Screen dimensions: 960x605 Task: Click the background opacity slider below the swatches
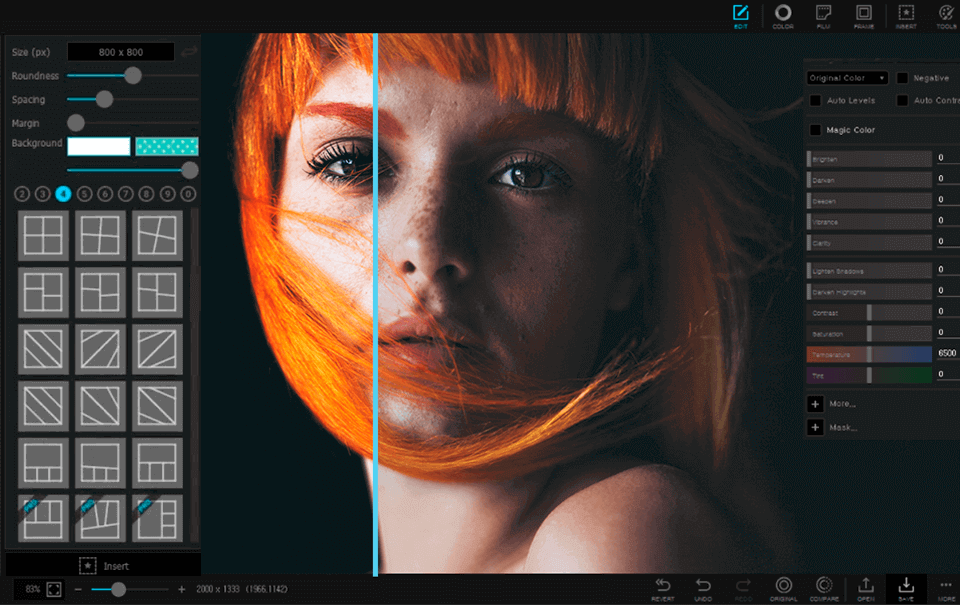pyautogui.click(x=132, y=170)
